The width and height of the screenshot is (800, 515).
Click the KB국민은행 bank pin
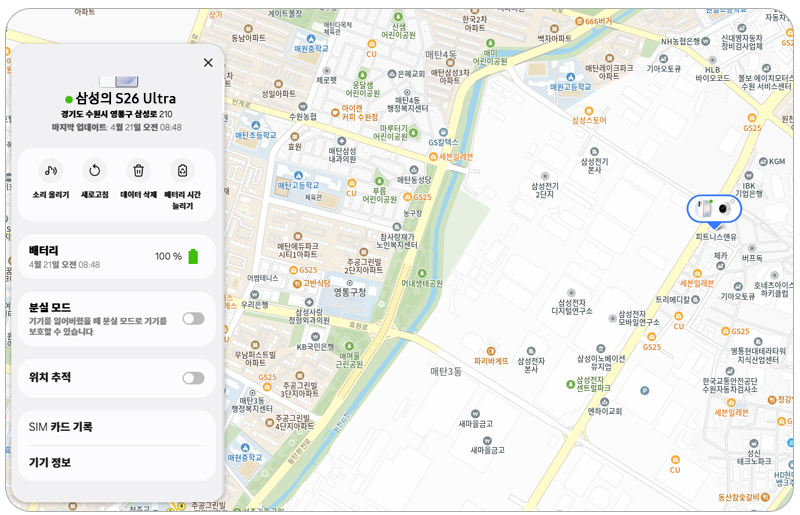315,337
